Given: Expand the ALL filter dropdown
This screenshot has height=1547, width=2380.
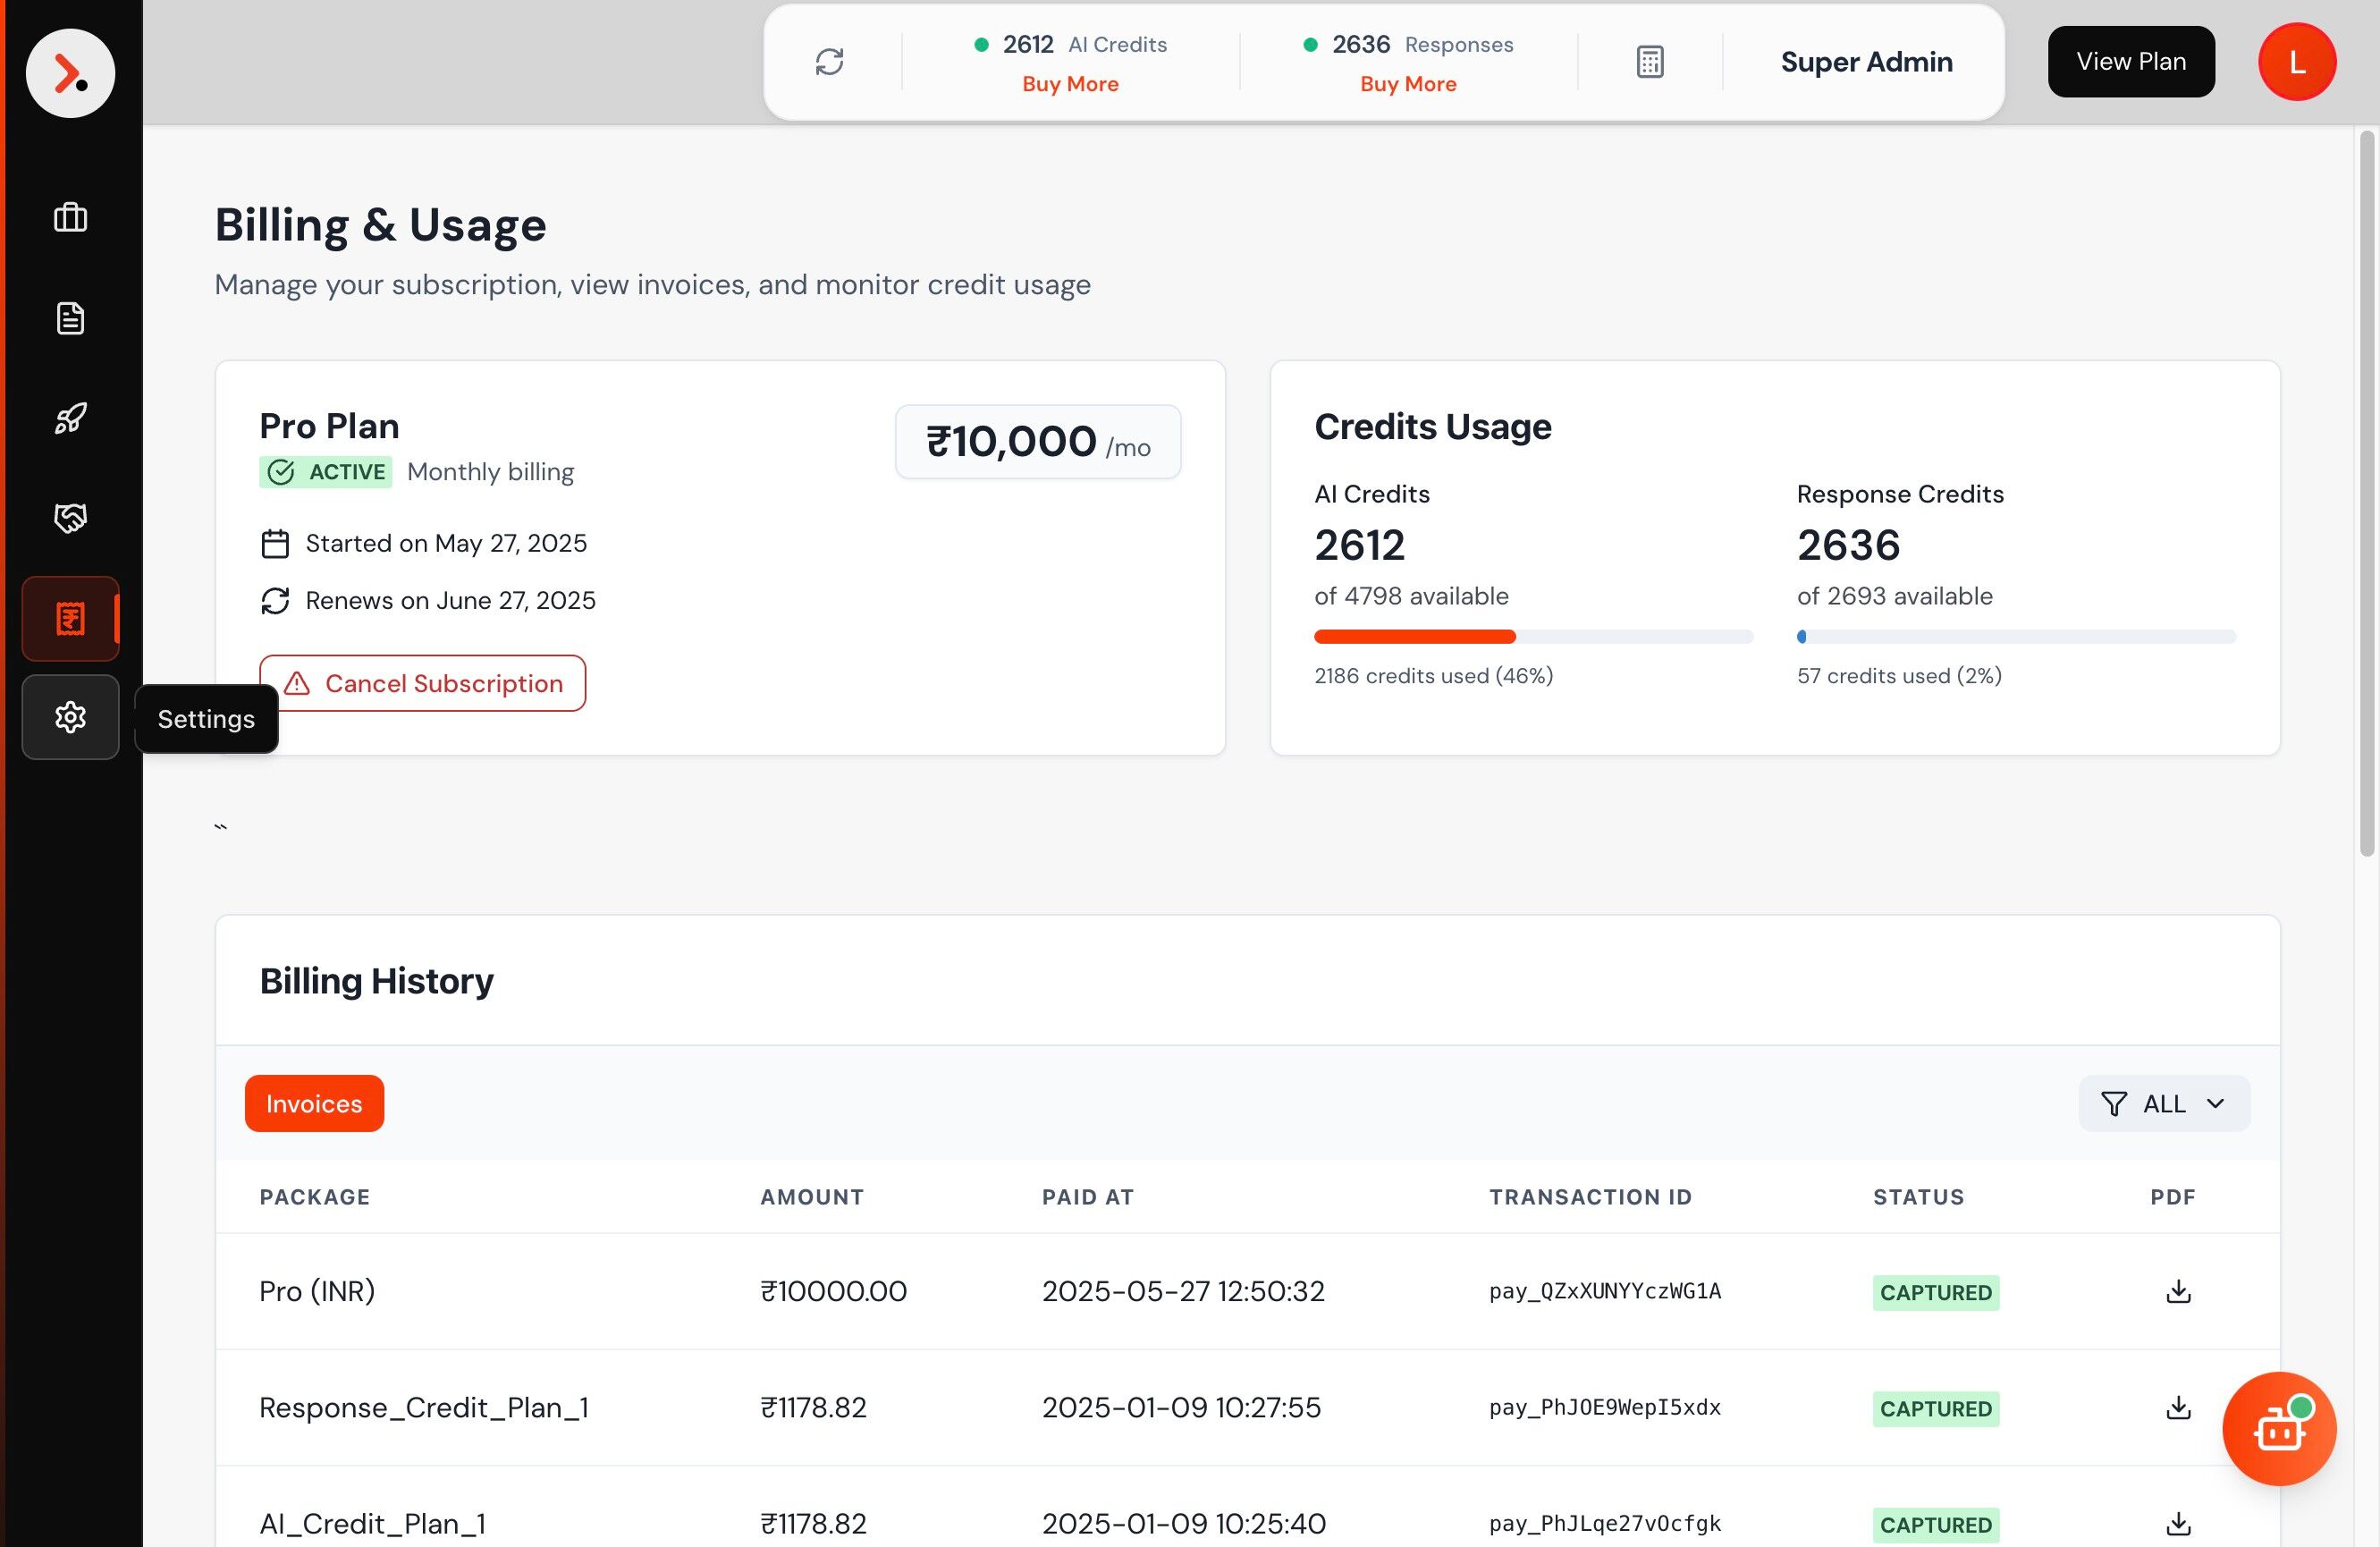Looking at the screenshot, I should click(x=2163, y=1104).
